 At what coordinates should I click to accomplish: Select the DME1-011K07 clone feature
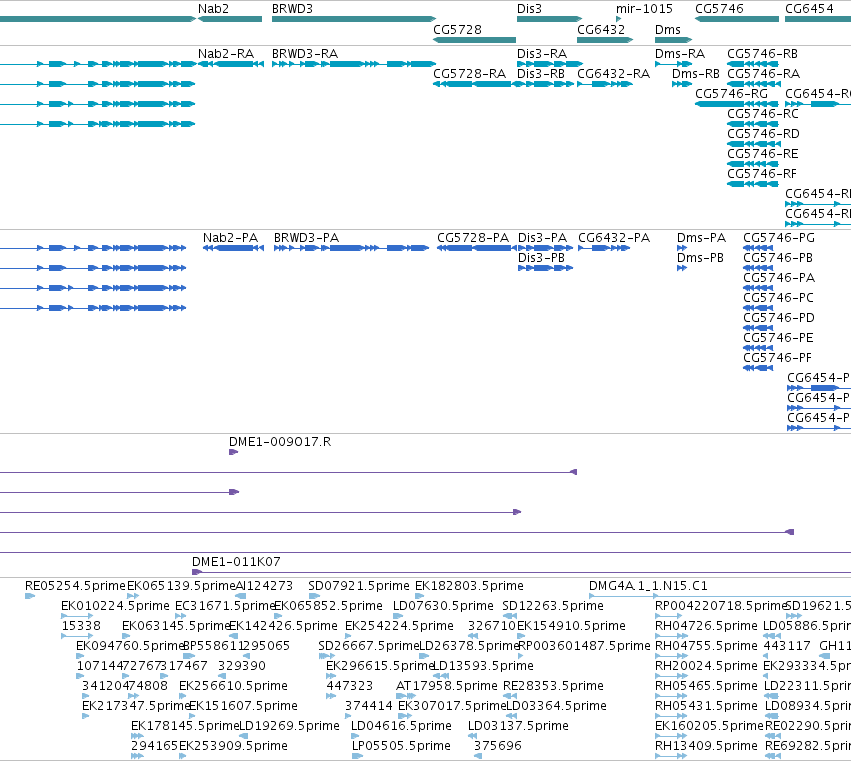[522, 572]
